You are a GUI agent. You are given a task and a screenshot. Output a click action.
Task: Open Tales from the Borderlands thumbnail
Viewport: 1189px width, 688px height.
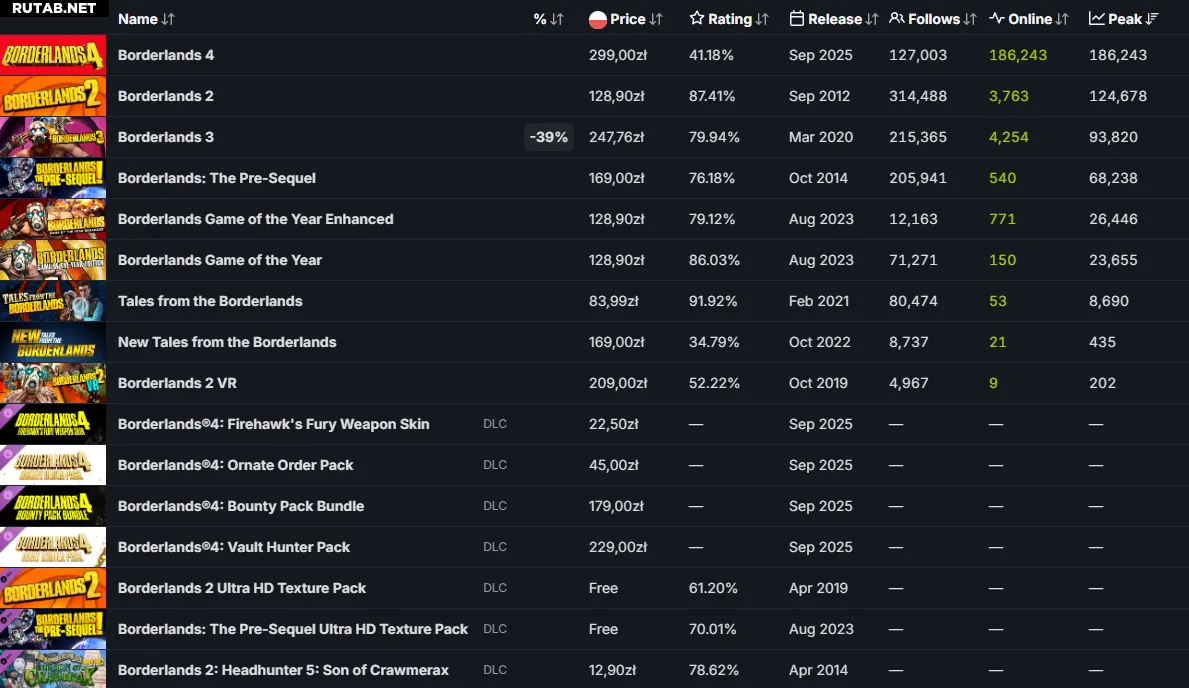(x=53, y=300)
